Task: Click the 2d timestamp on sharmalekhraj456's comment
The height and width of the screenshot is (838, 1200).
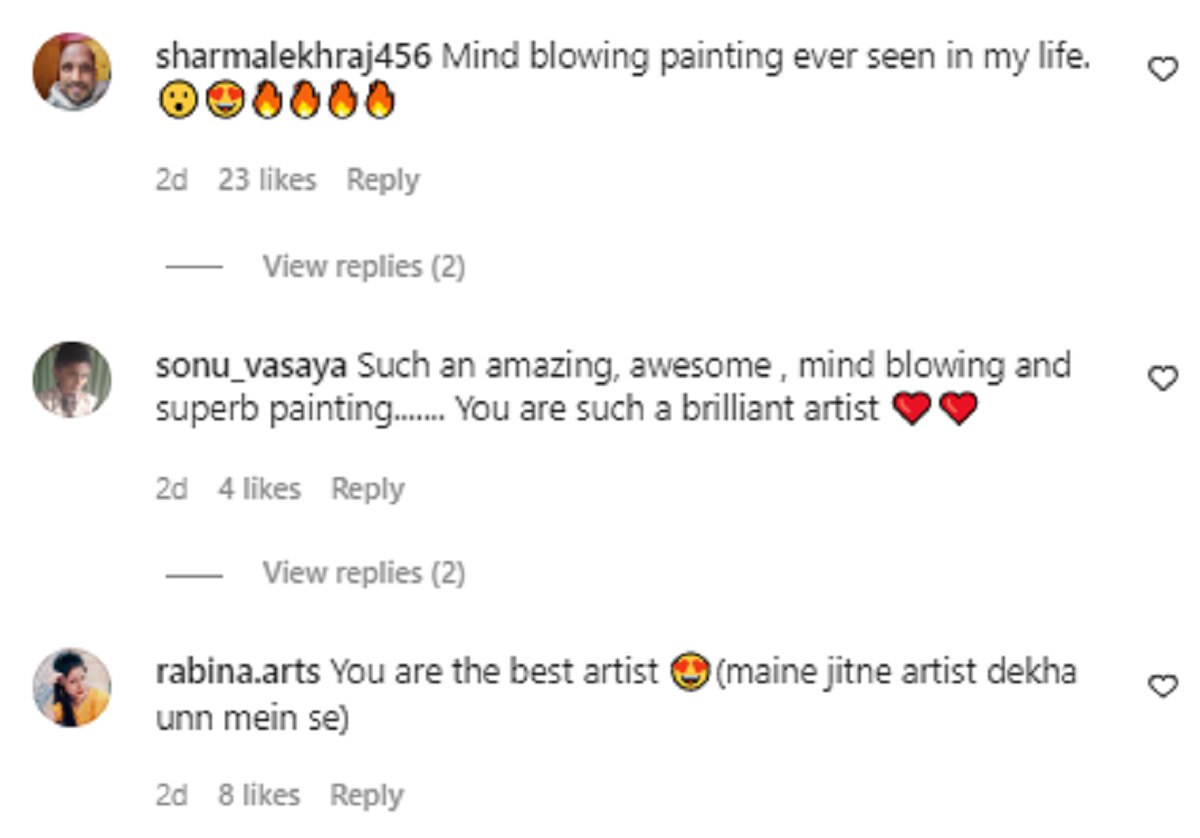Action: pyautogui.click(x=172, y=181)
